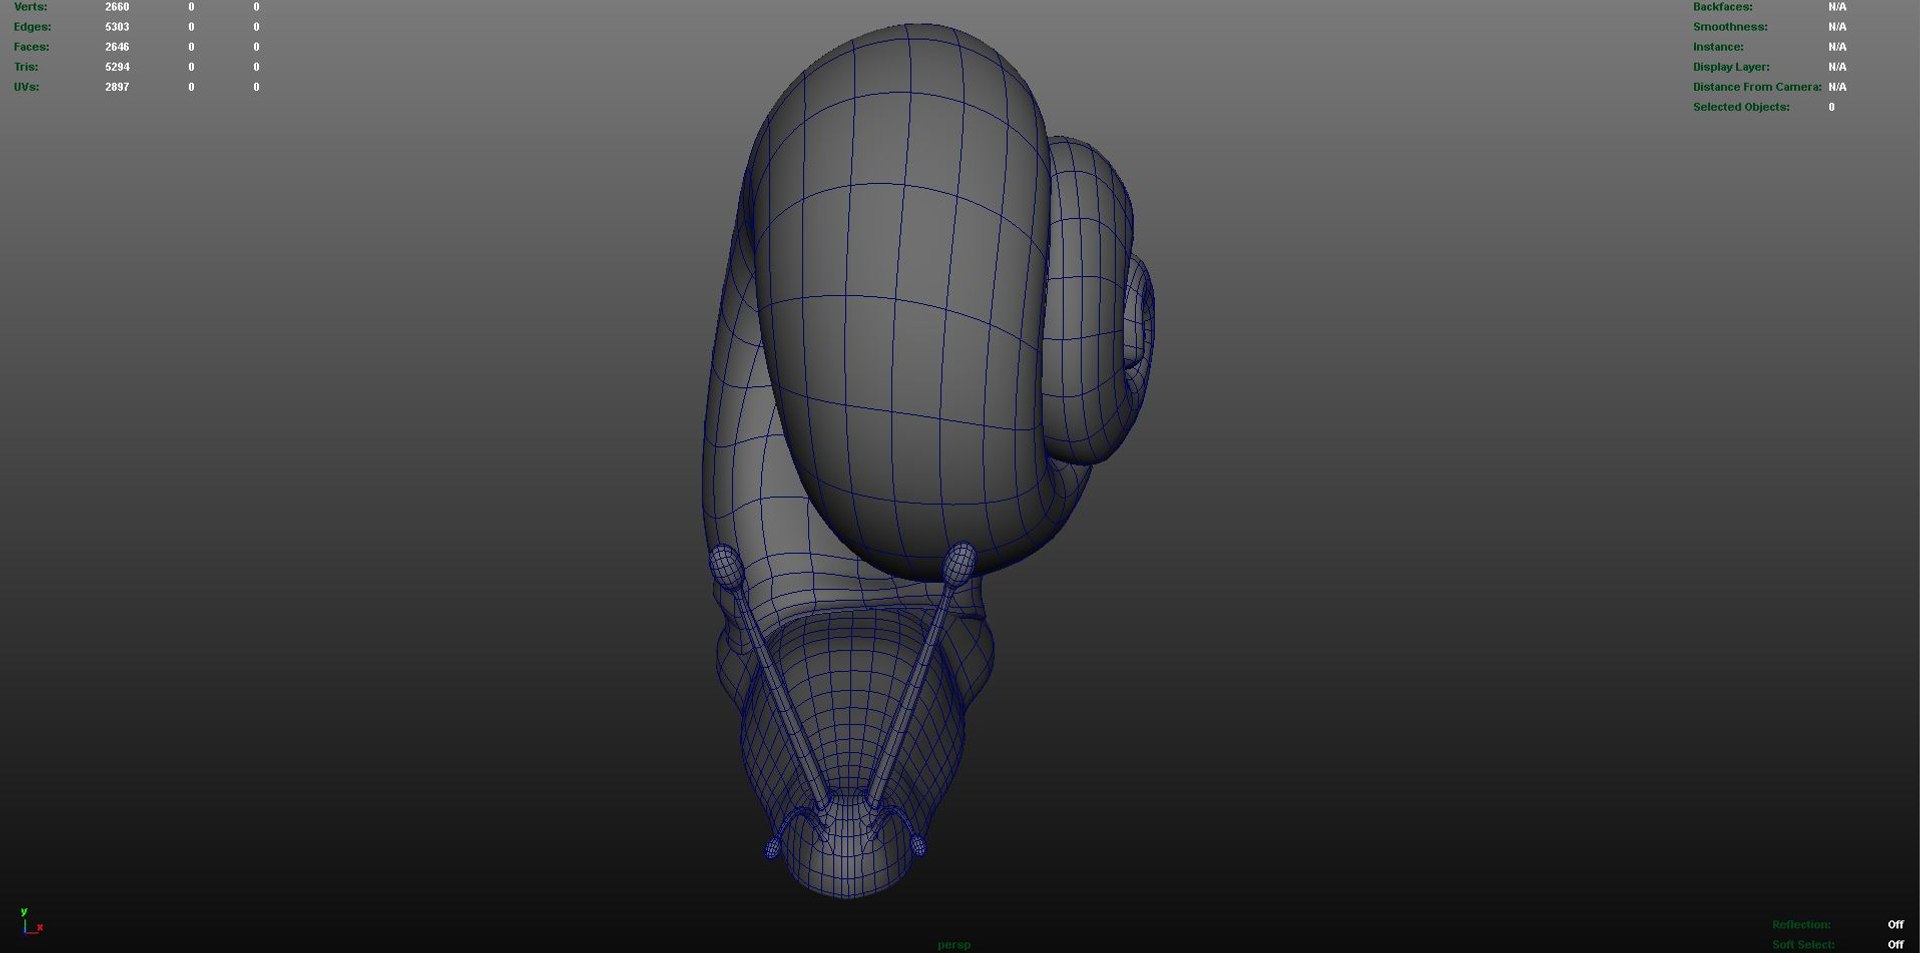Click the Faces count value 2646

coord(117,47)
